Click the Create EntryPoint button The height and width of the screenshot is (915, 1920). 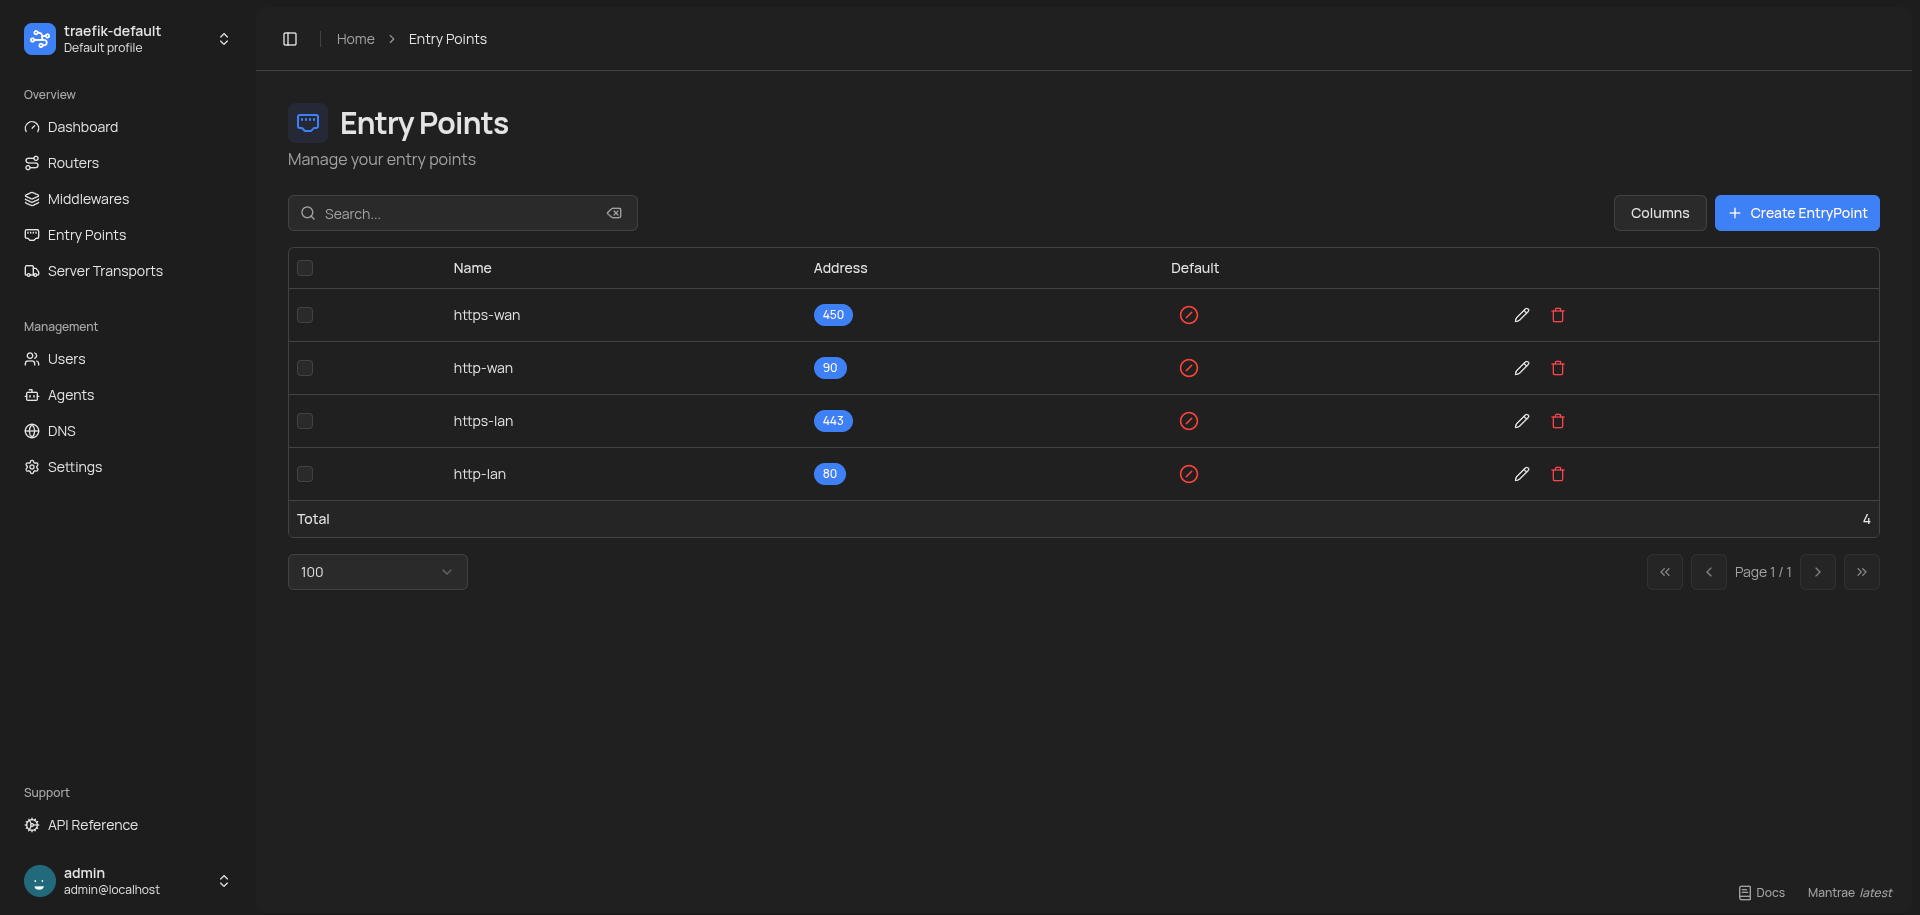1797,213
